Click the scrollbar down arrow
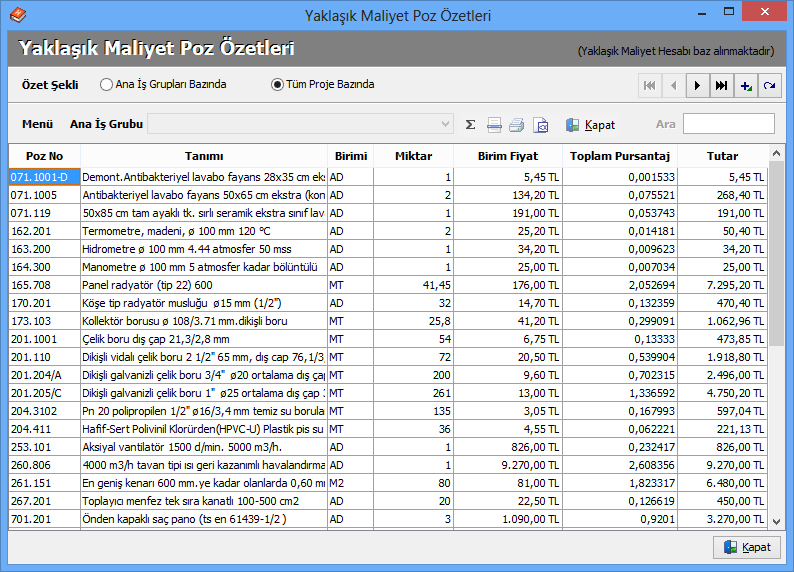This screenshot has height=572, width=794. [777, 521]
